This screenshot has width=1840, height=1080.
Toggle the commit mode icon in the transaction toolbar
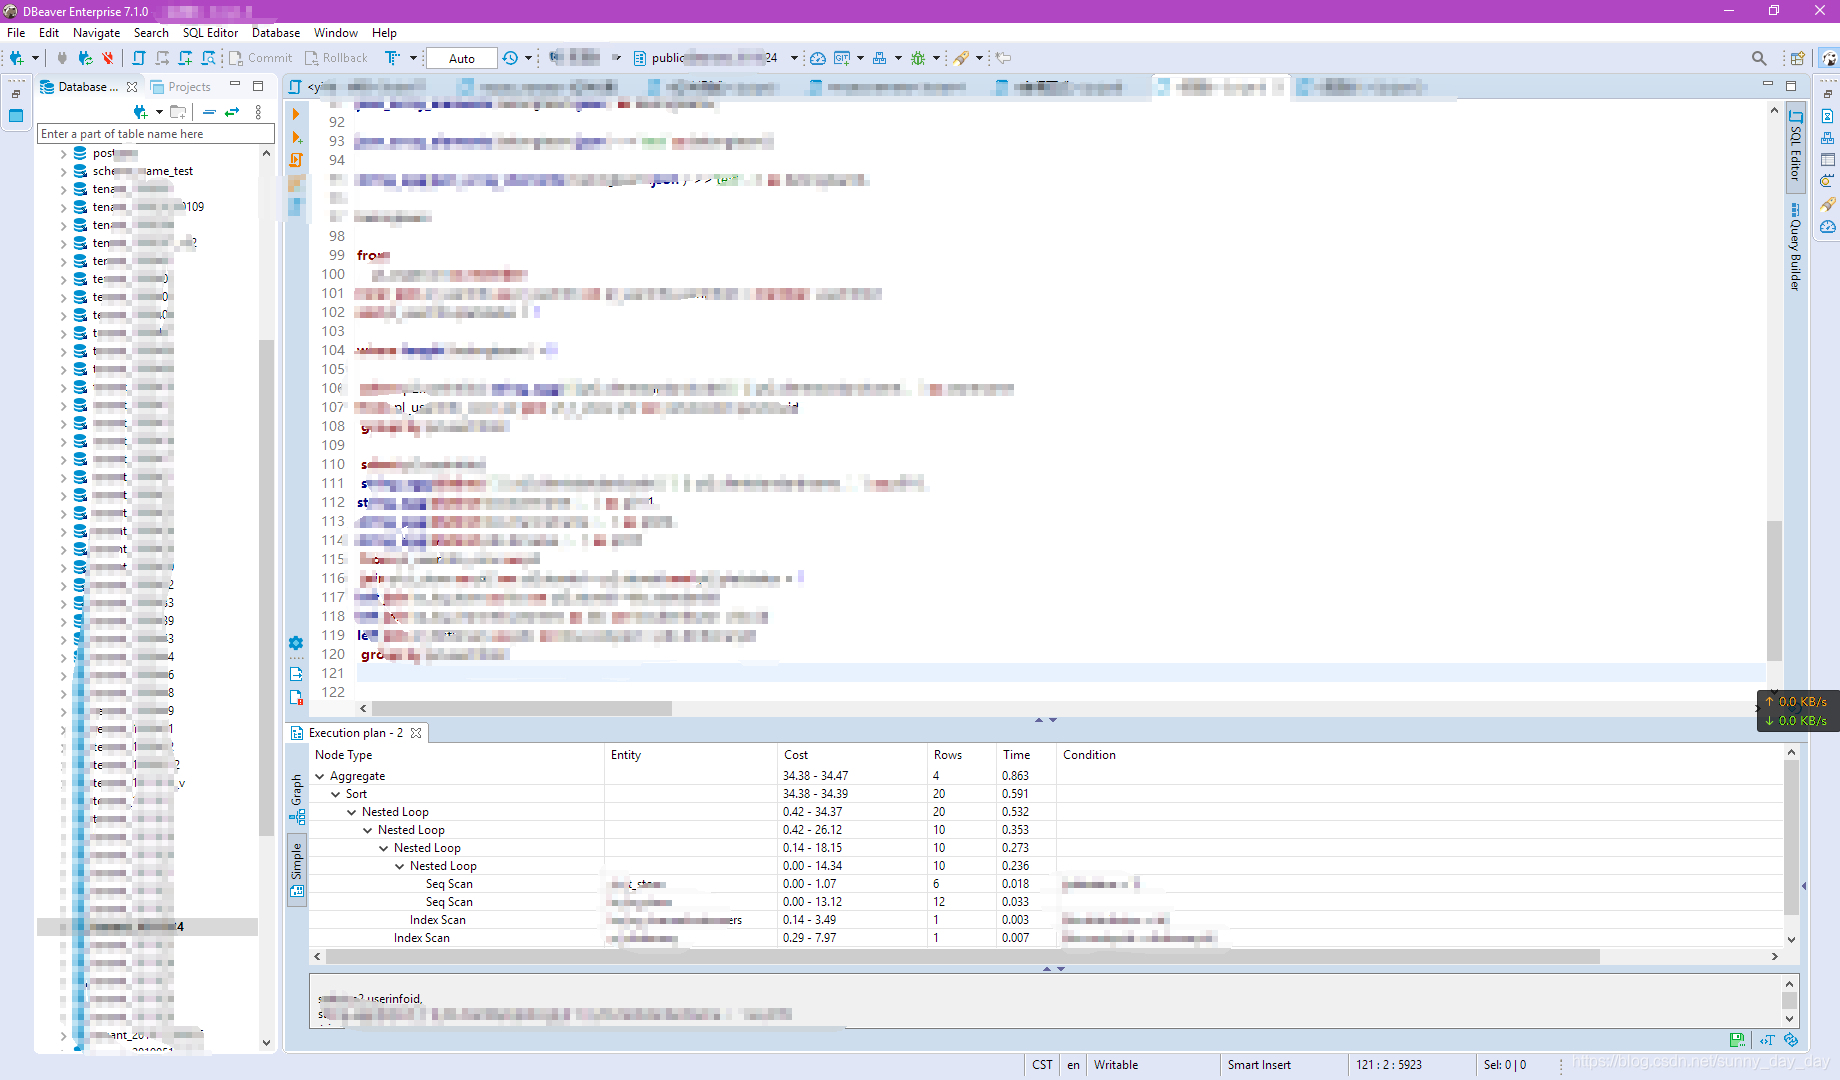coord(393,57)
